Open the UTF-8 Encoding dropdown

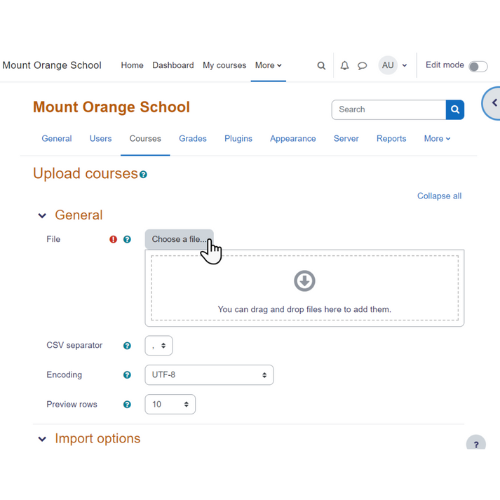pyautogui.click(x=209, y=375)
